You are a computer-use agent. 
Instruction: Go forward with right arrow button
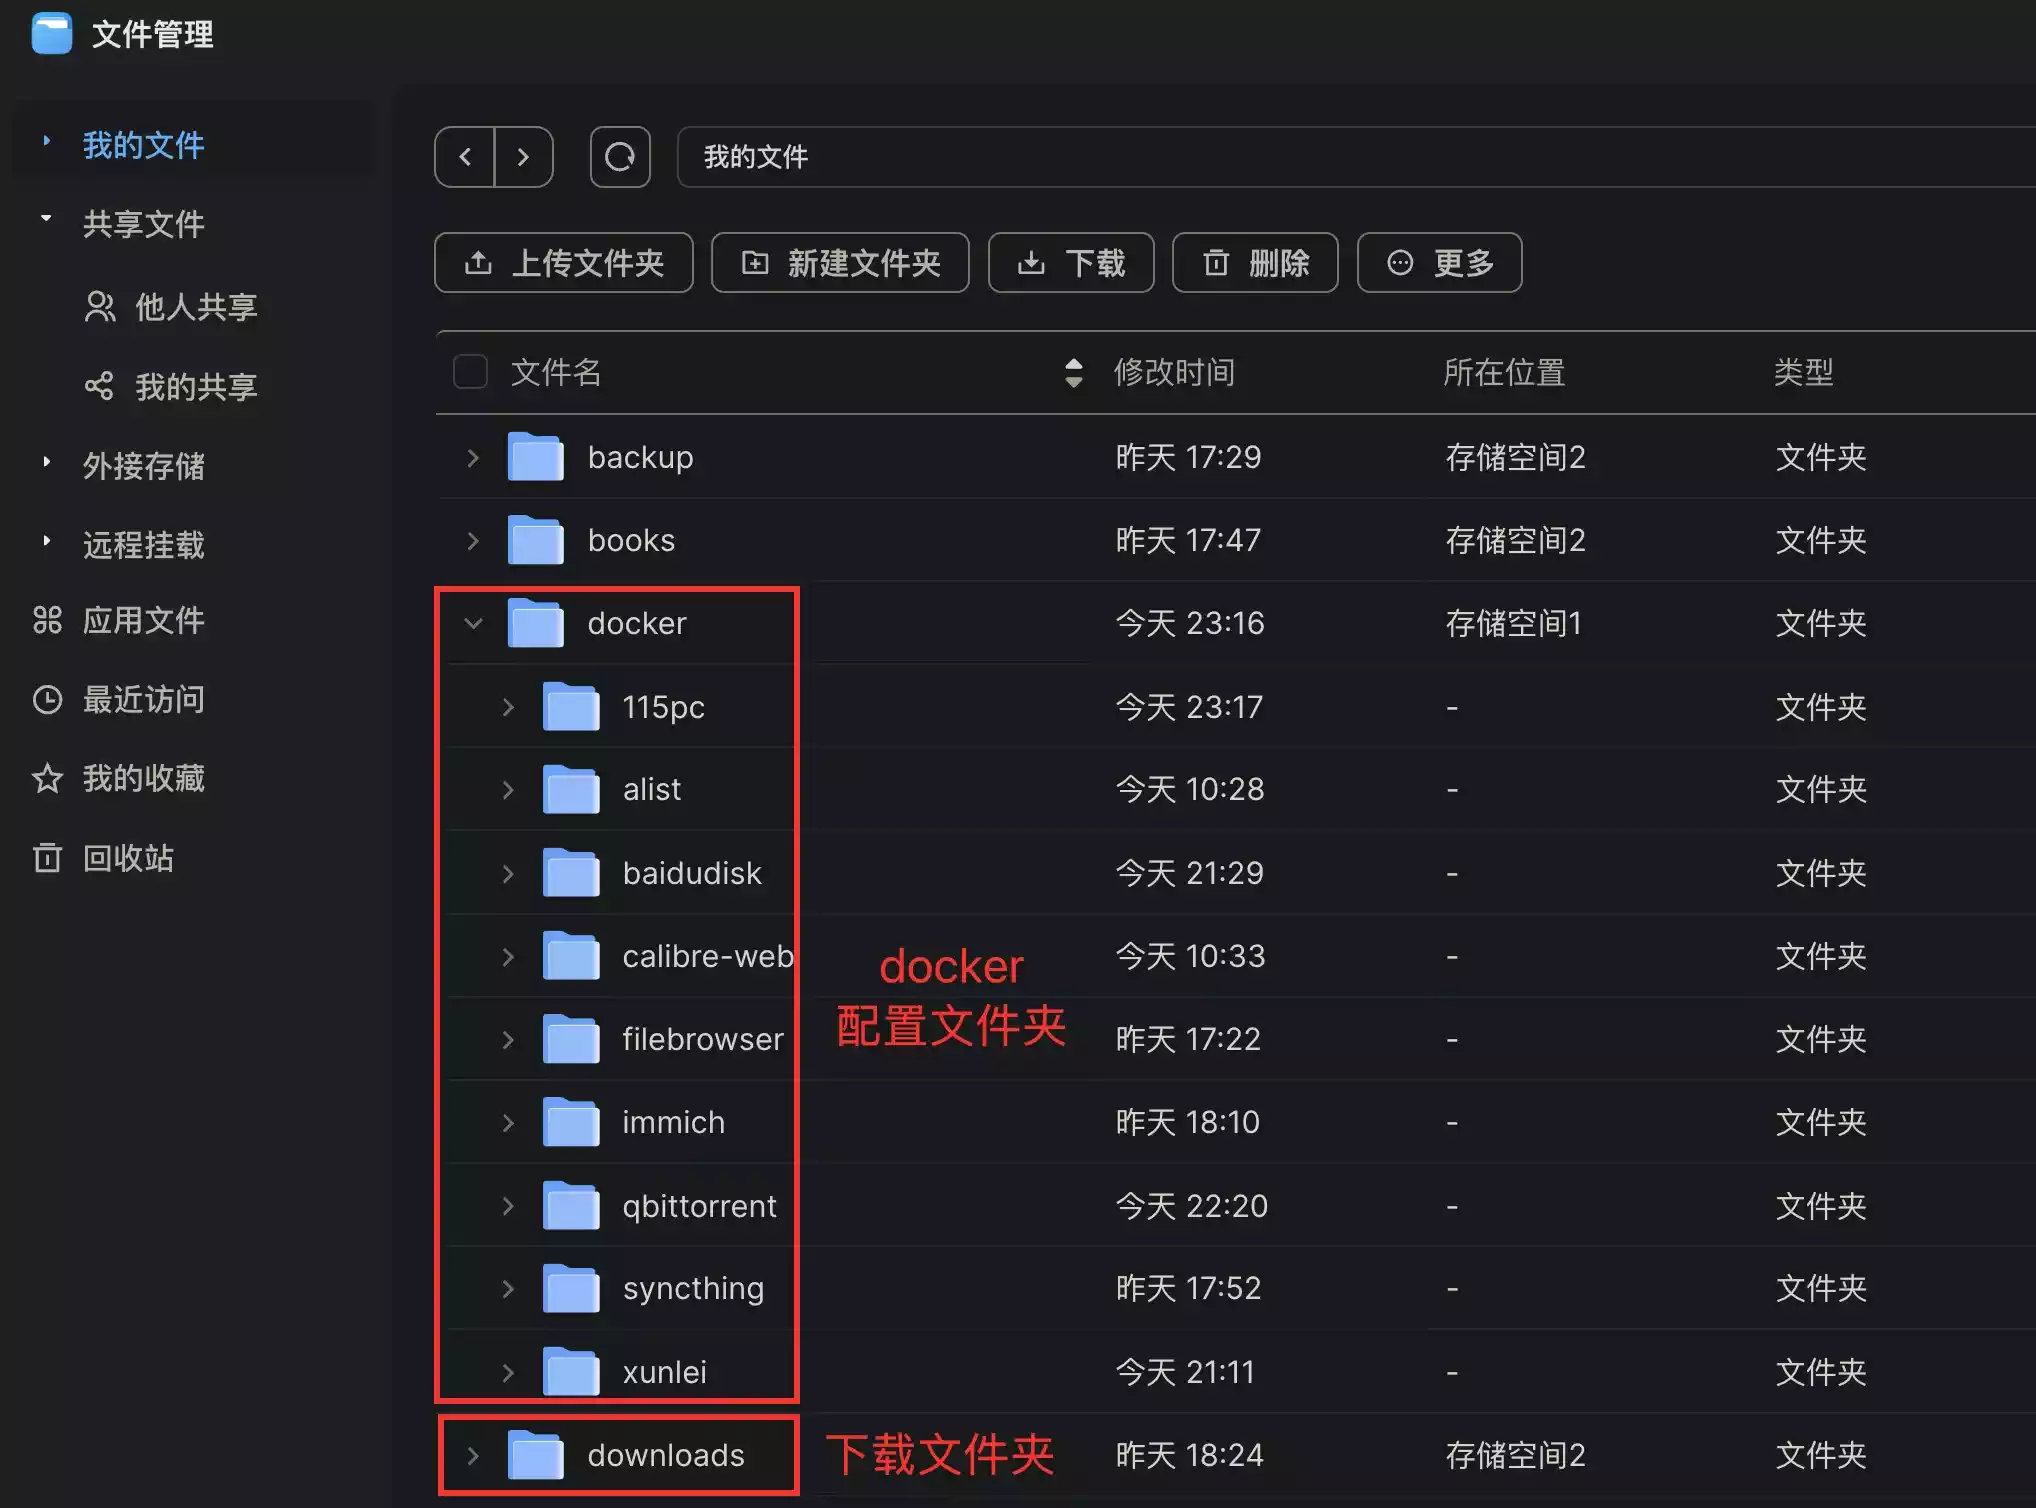pos(523,157)
